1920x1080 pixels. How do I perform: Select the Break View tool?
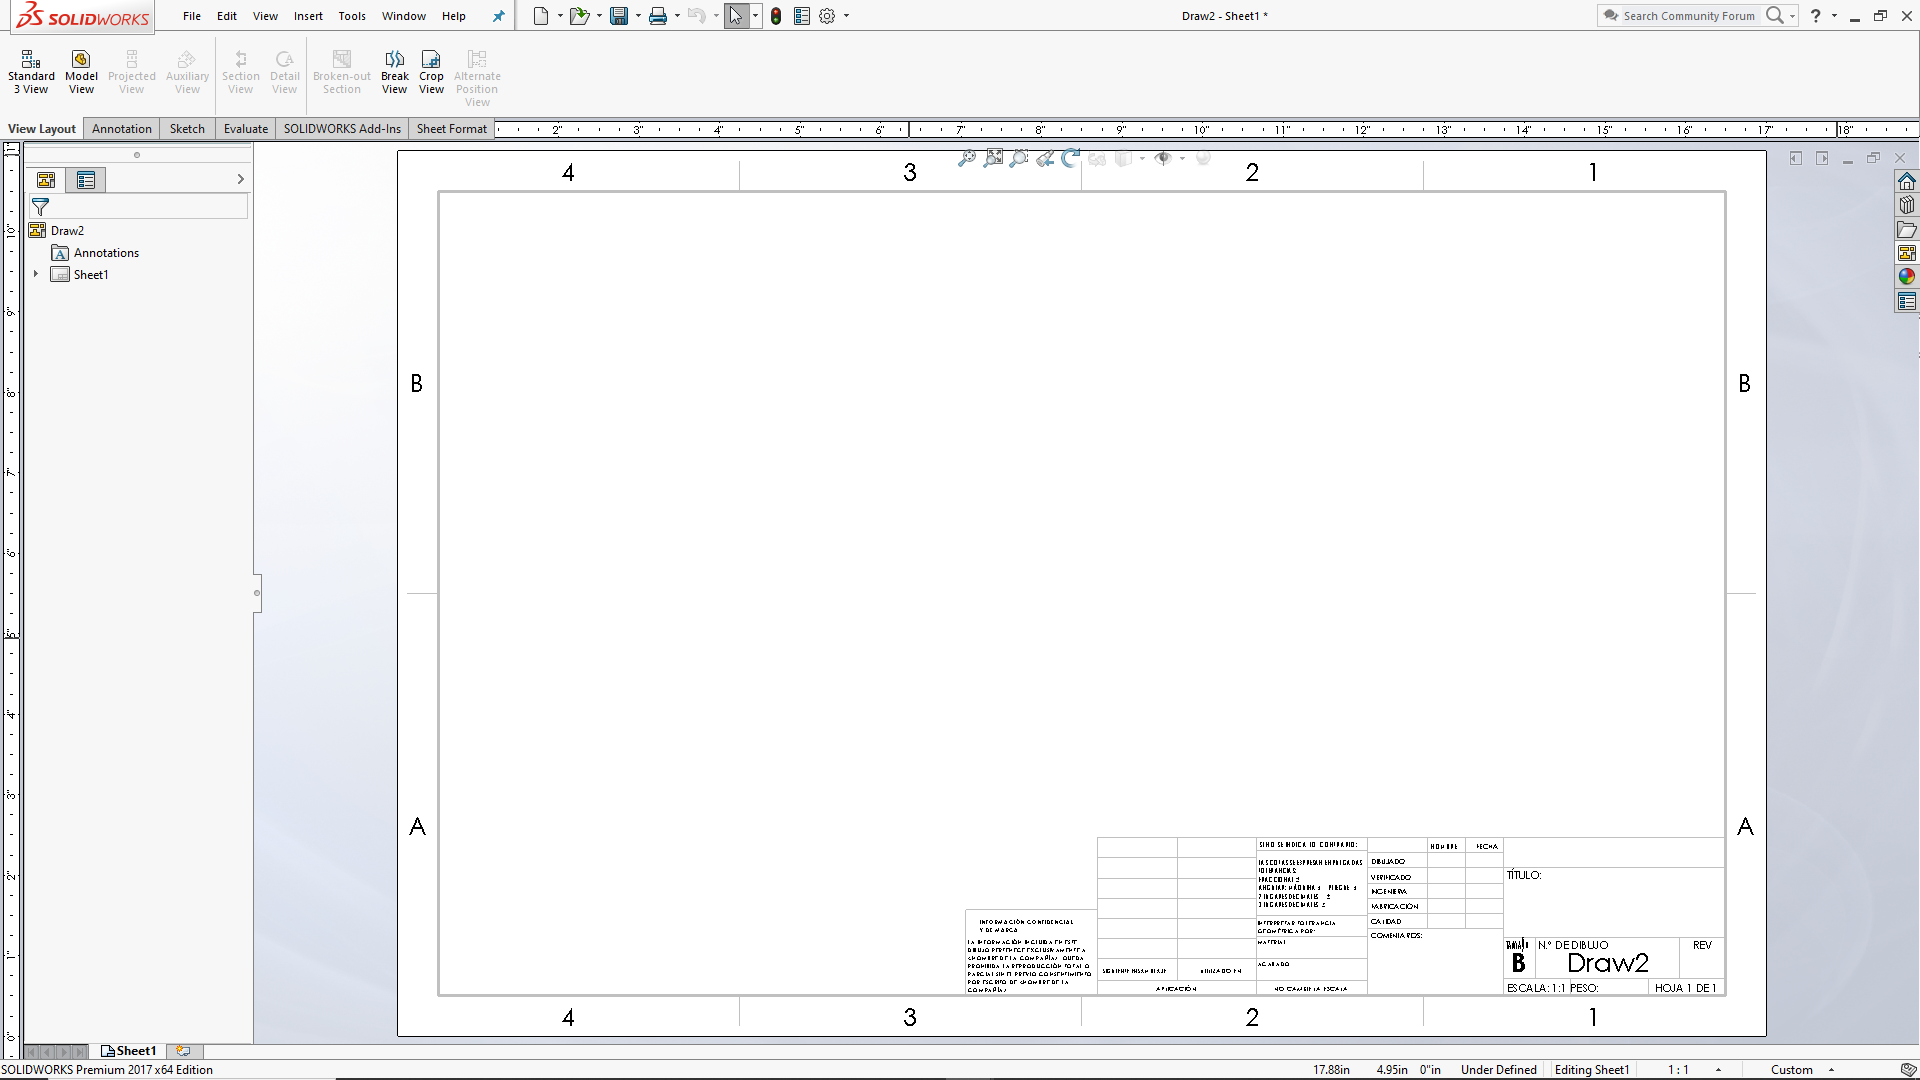(394, 70)
